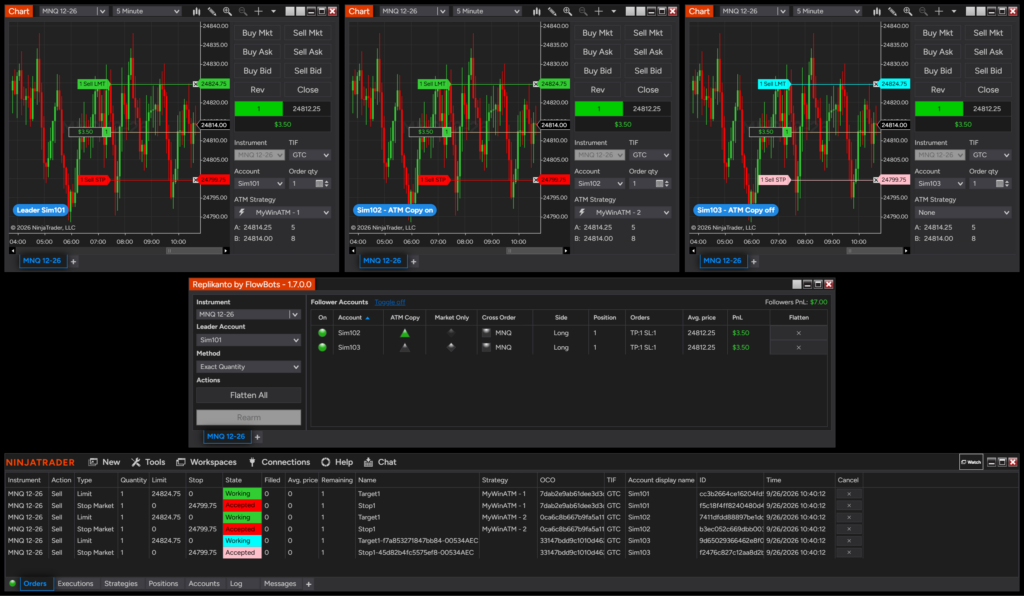Click crosshair plus icon in Sim102 chart
Image resolution: width=1024 pixels, height=596 pixels.
[x=599, y=11]
